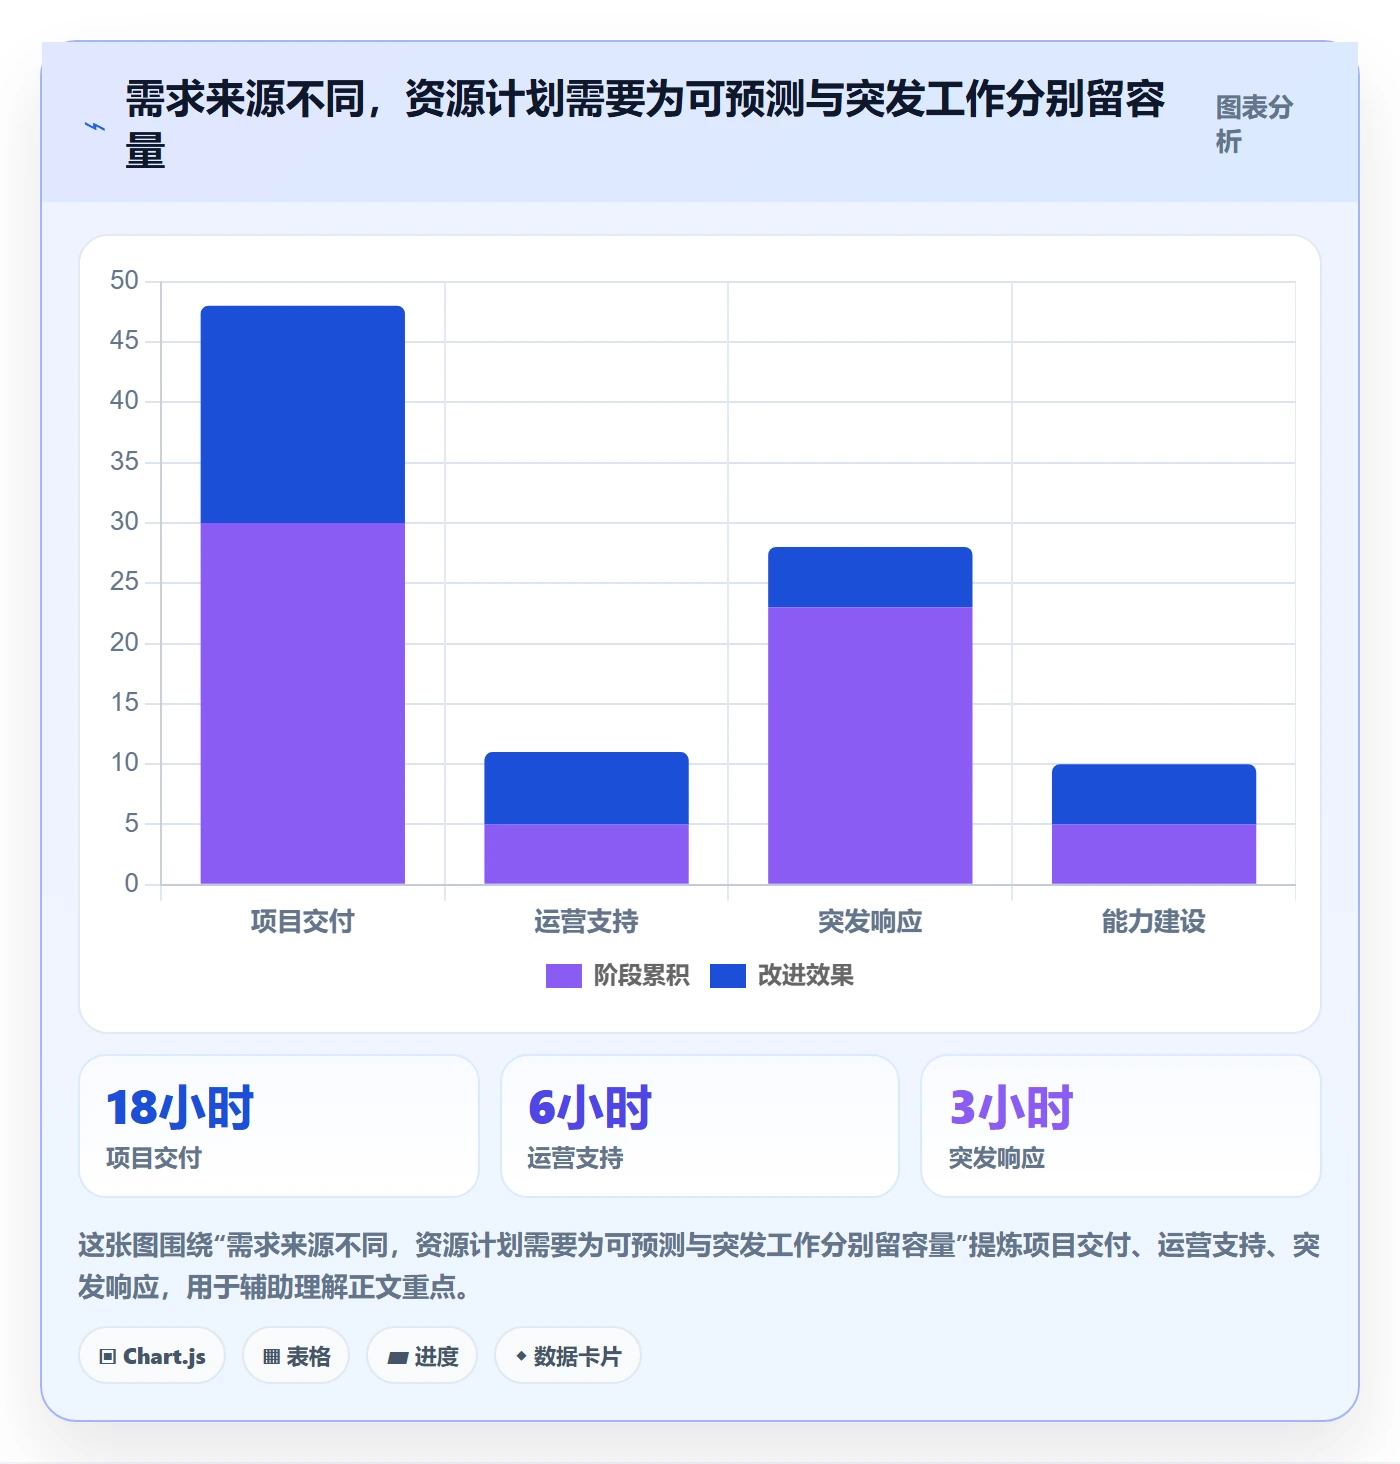Click the purple 阶段累积 bar for 项目交付
The image size is (1400, 1464).
coord(303,703)
